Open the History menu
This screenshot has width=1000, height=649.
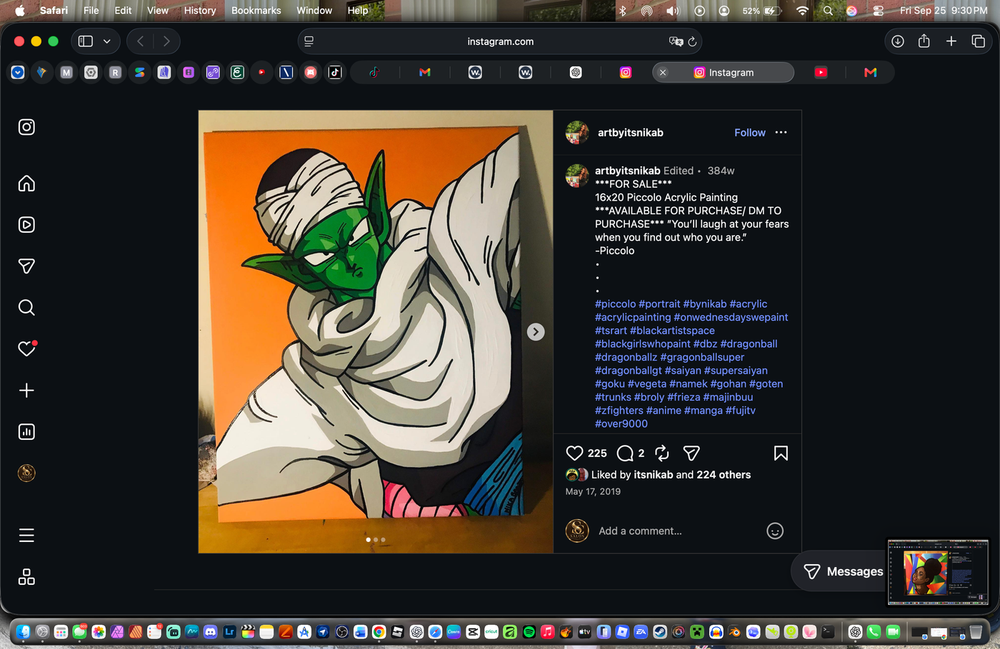coord(200,10)
